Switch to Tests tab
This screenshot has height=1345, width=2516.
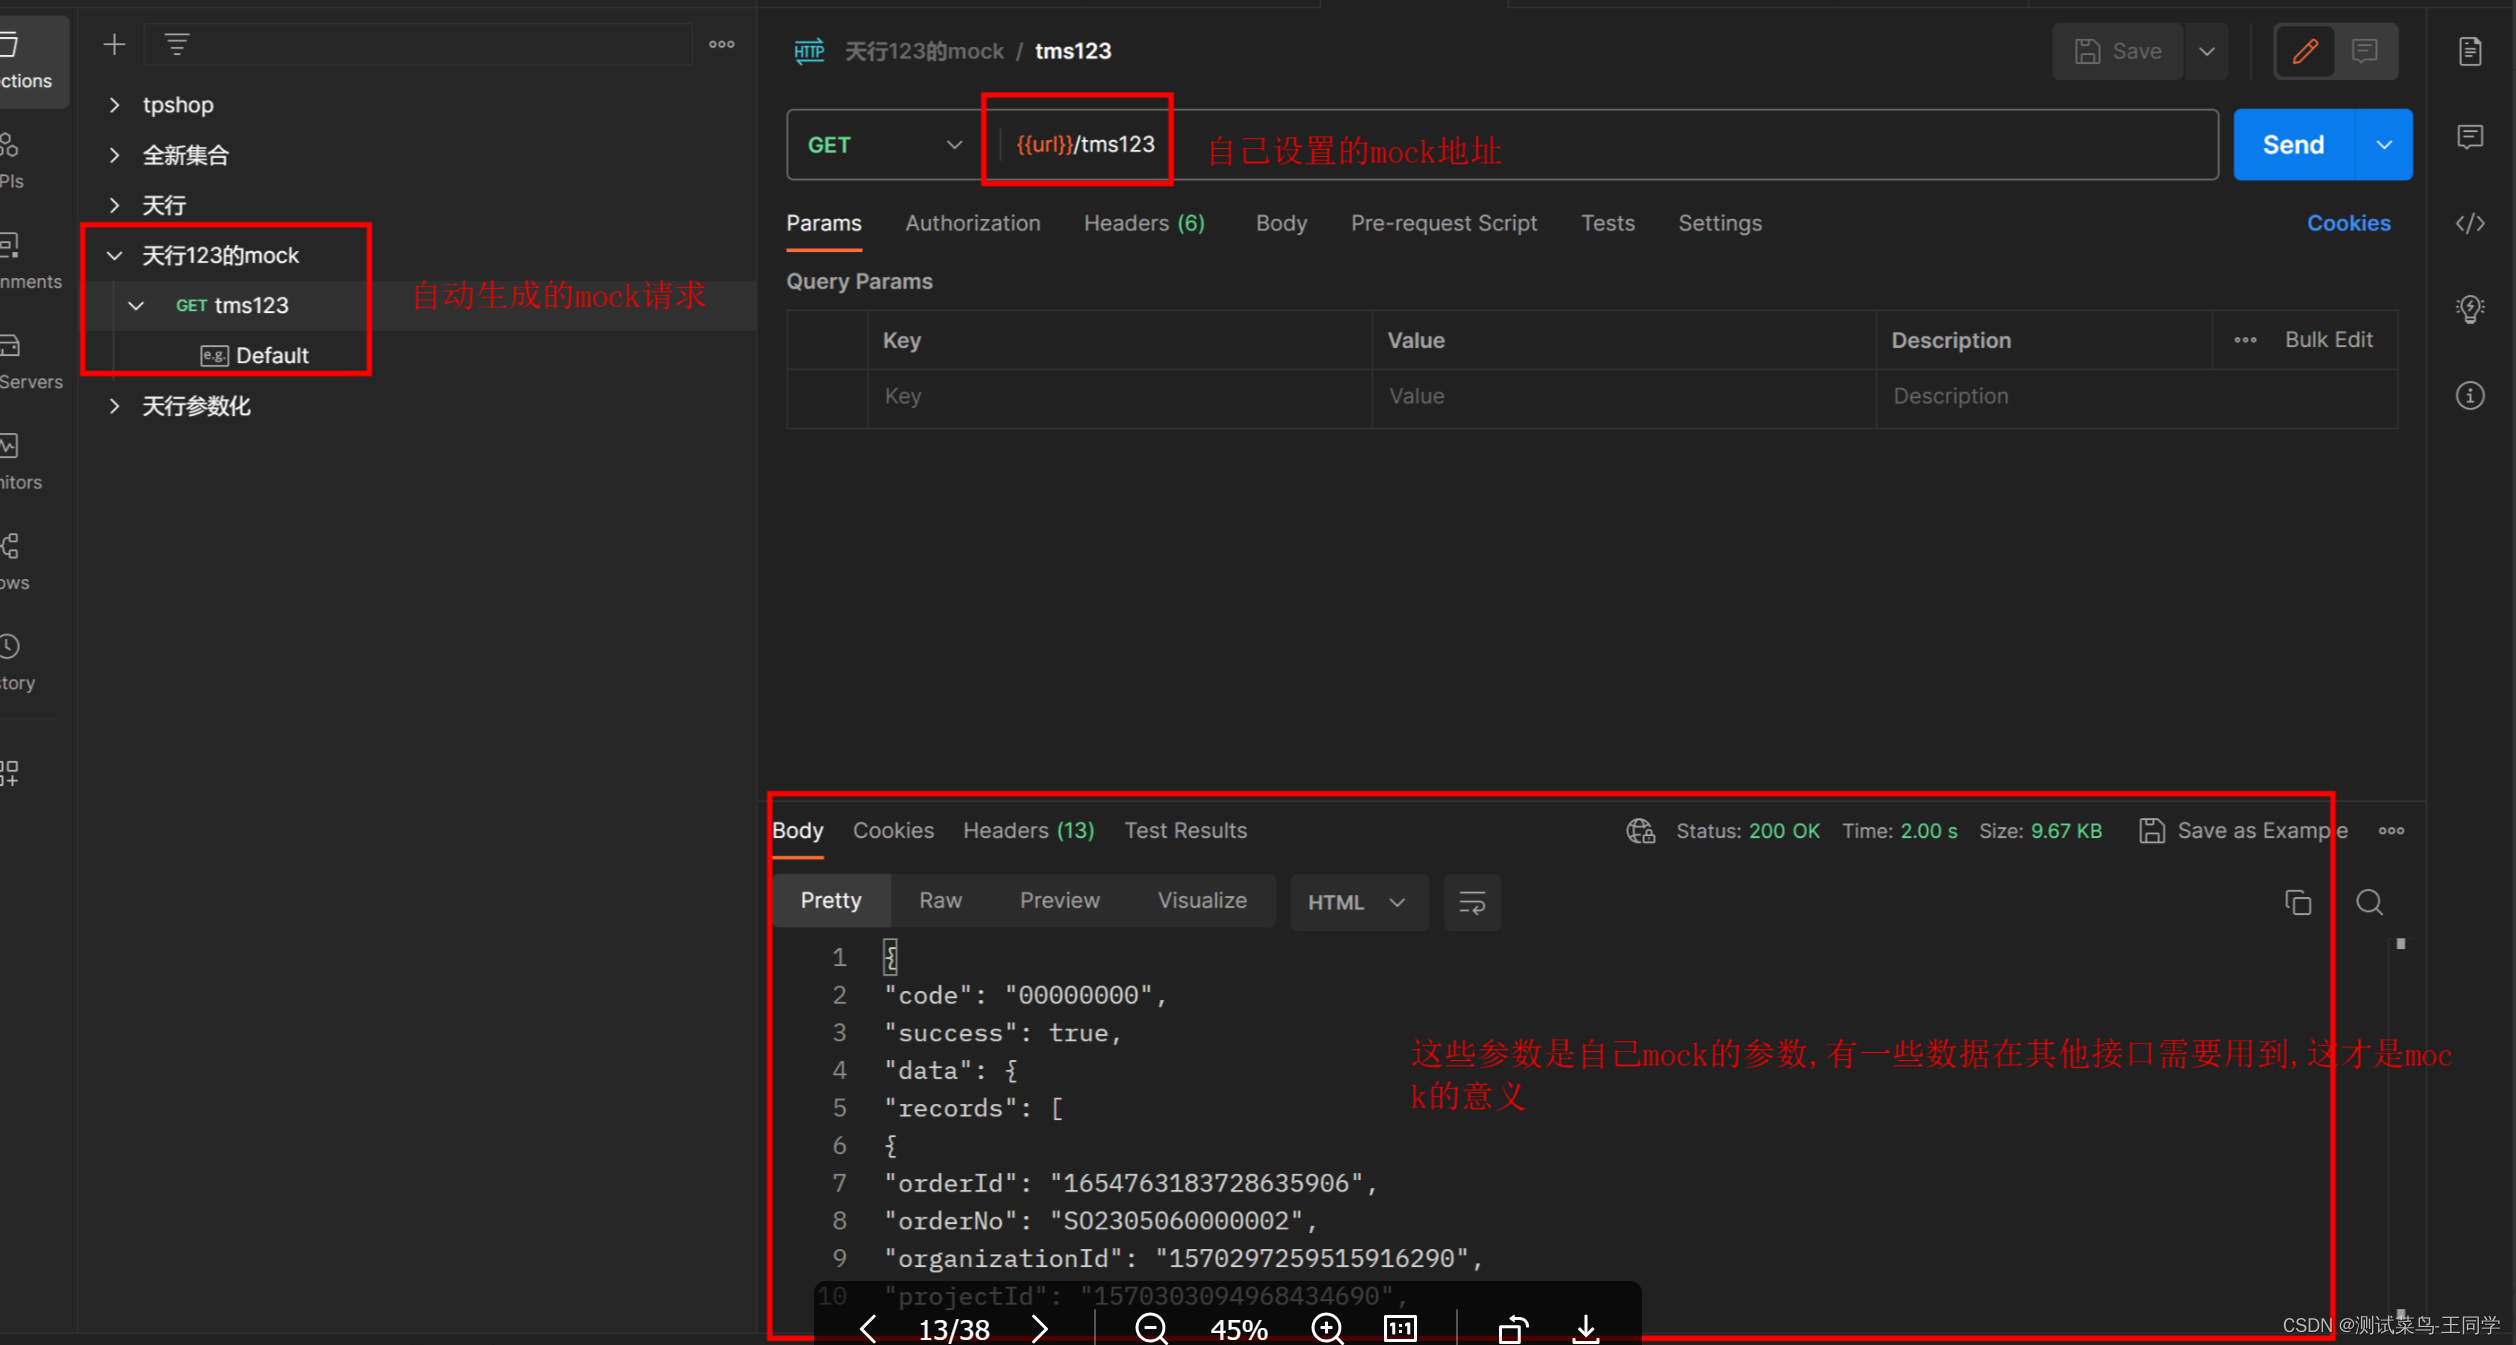[x=1607, y=223]
